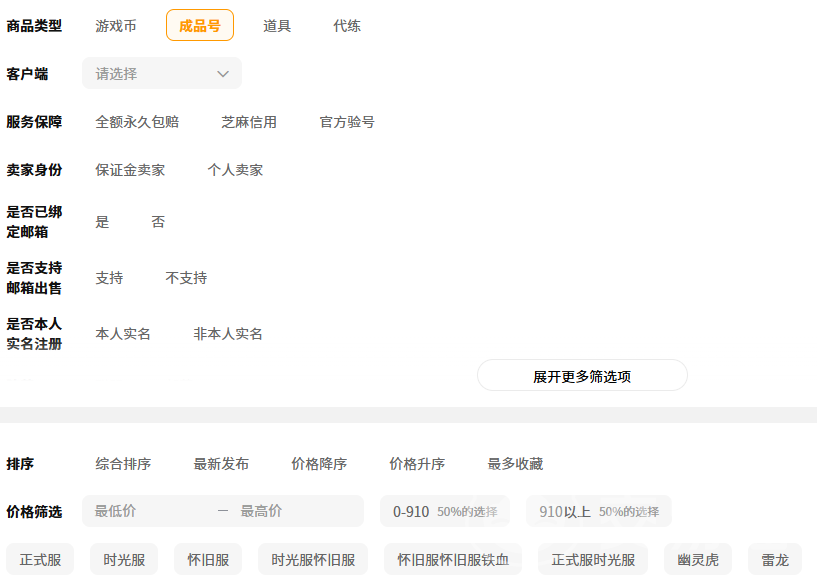The width and height of the screenshot is (817, 587).
Task: Click the 最低价 minimum price field
Action: coord(145,511)
